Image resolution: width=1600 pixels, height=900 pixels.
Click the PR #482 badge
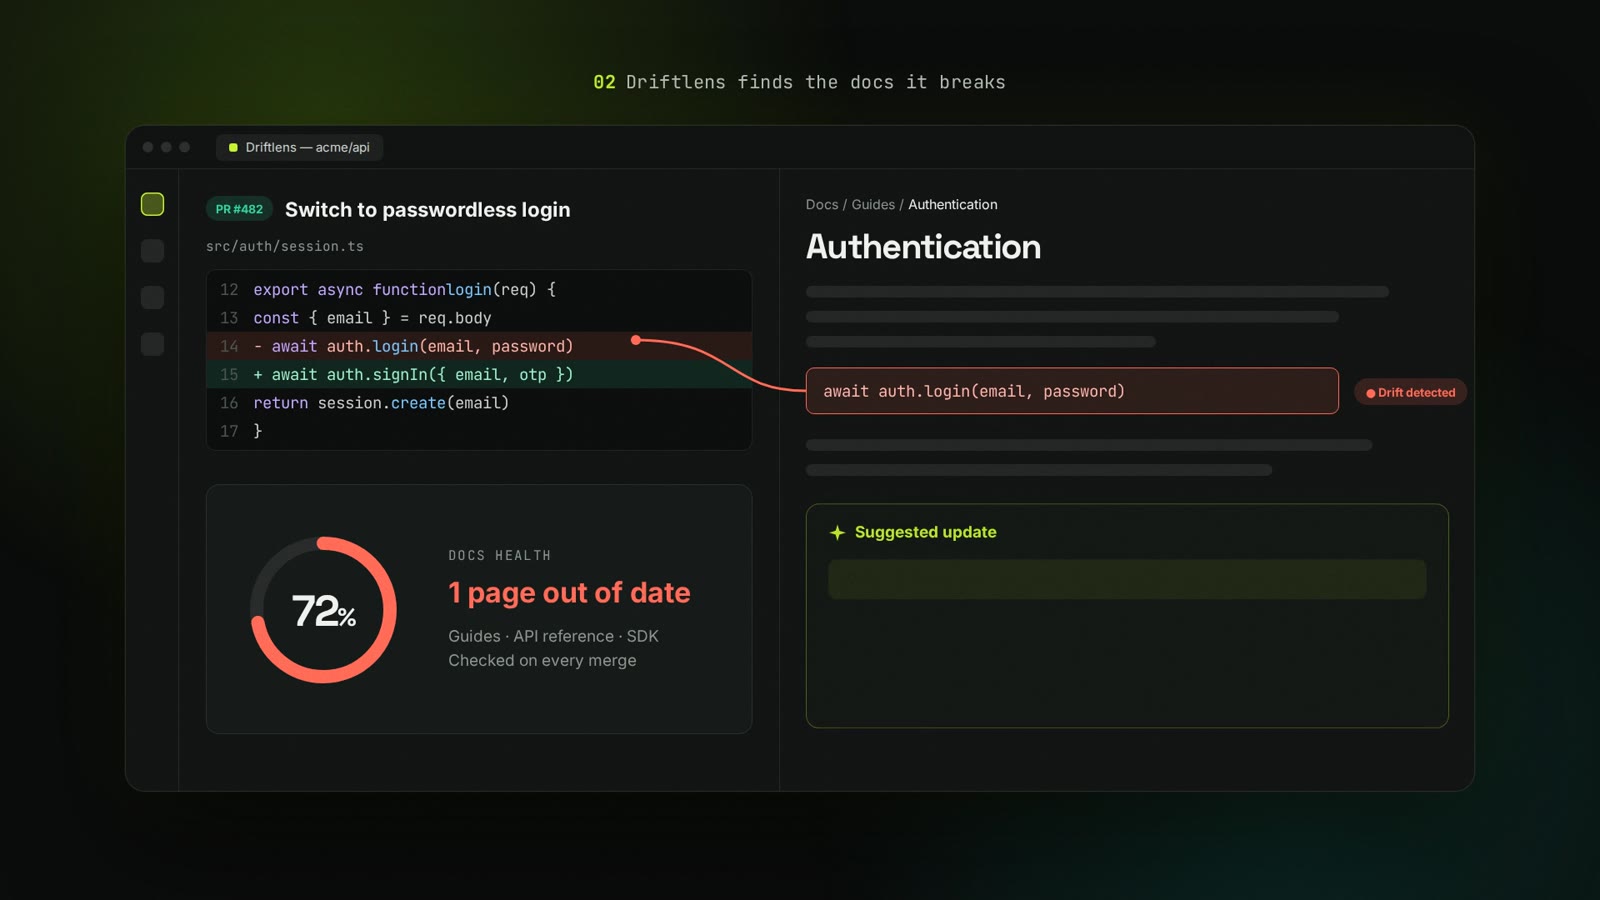point(239,209)
